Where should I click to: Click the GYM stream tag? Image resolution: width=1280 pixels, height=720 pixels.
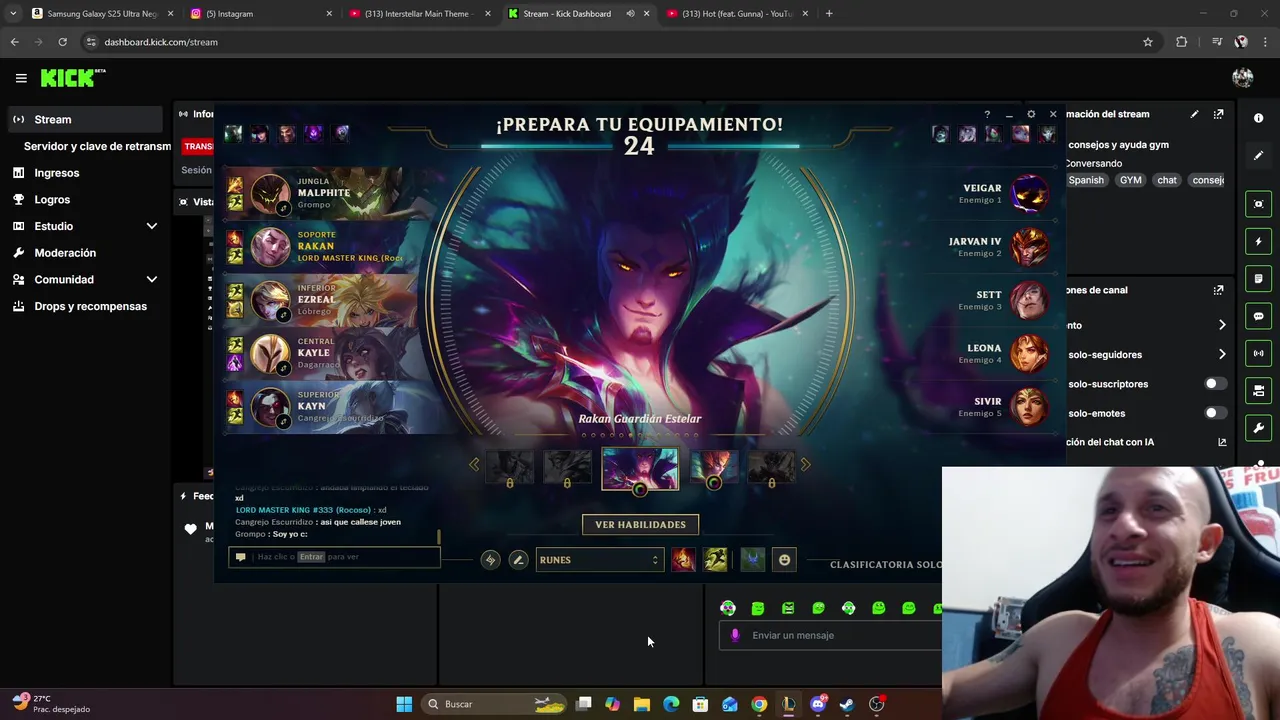tap(1131, 180)
